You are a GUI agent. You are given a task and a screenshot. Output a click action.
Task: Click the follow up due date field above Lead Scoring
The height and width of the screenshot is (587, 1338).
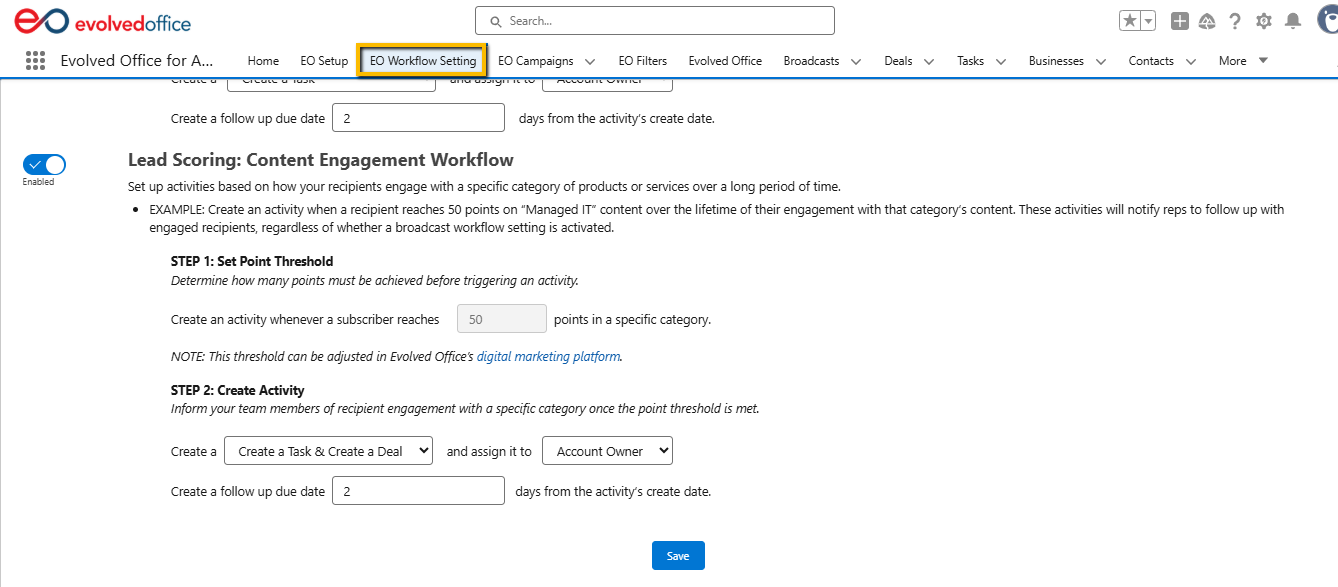(418, 118)
